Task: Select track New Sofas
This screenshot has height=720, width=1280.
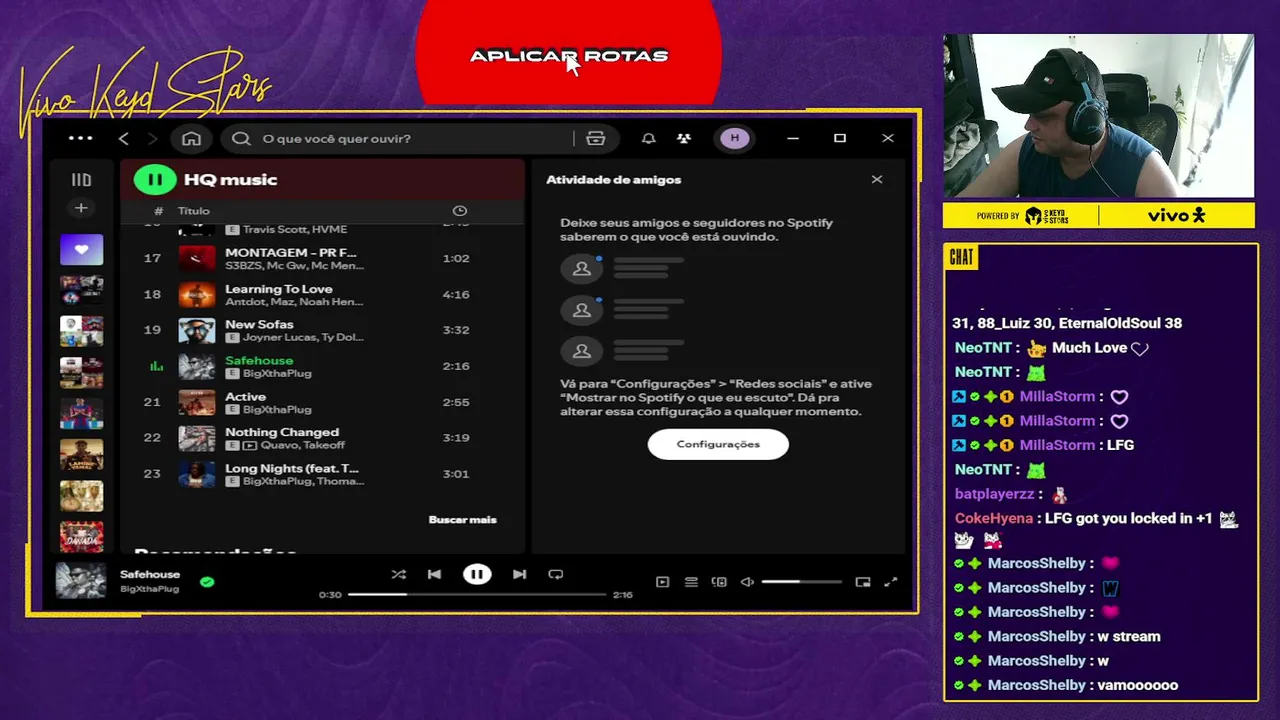Action: coord(322,330)
